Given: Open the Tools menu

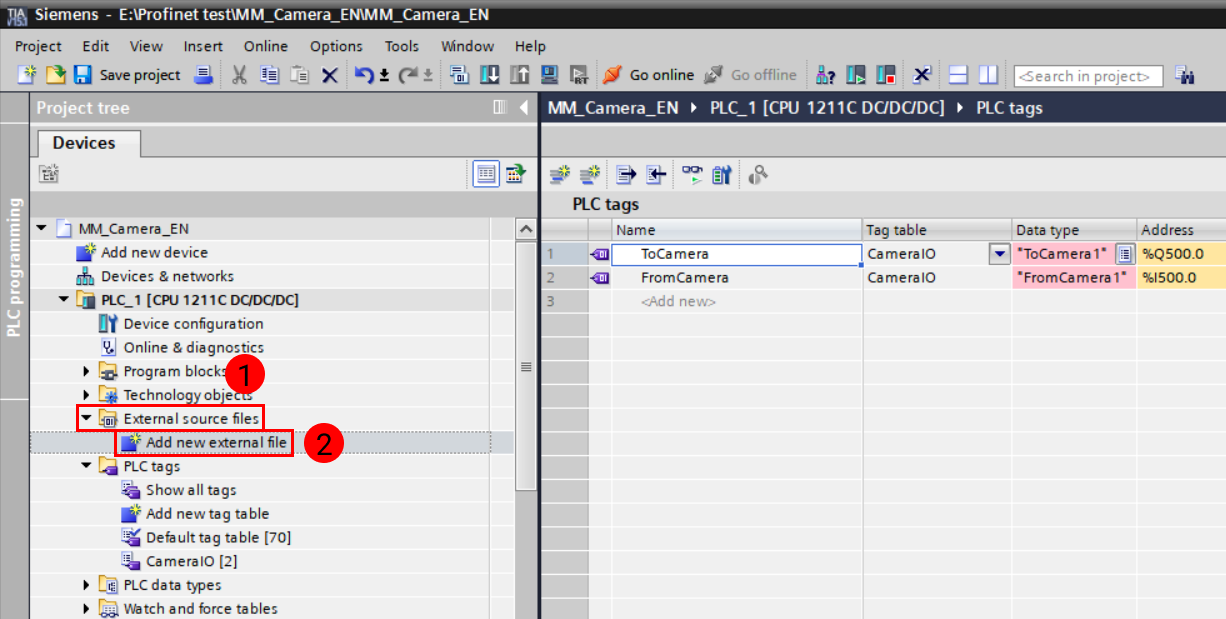Looking at the screenshot, I should 402,46.
